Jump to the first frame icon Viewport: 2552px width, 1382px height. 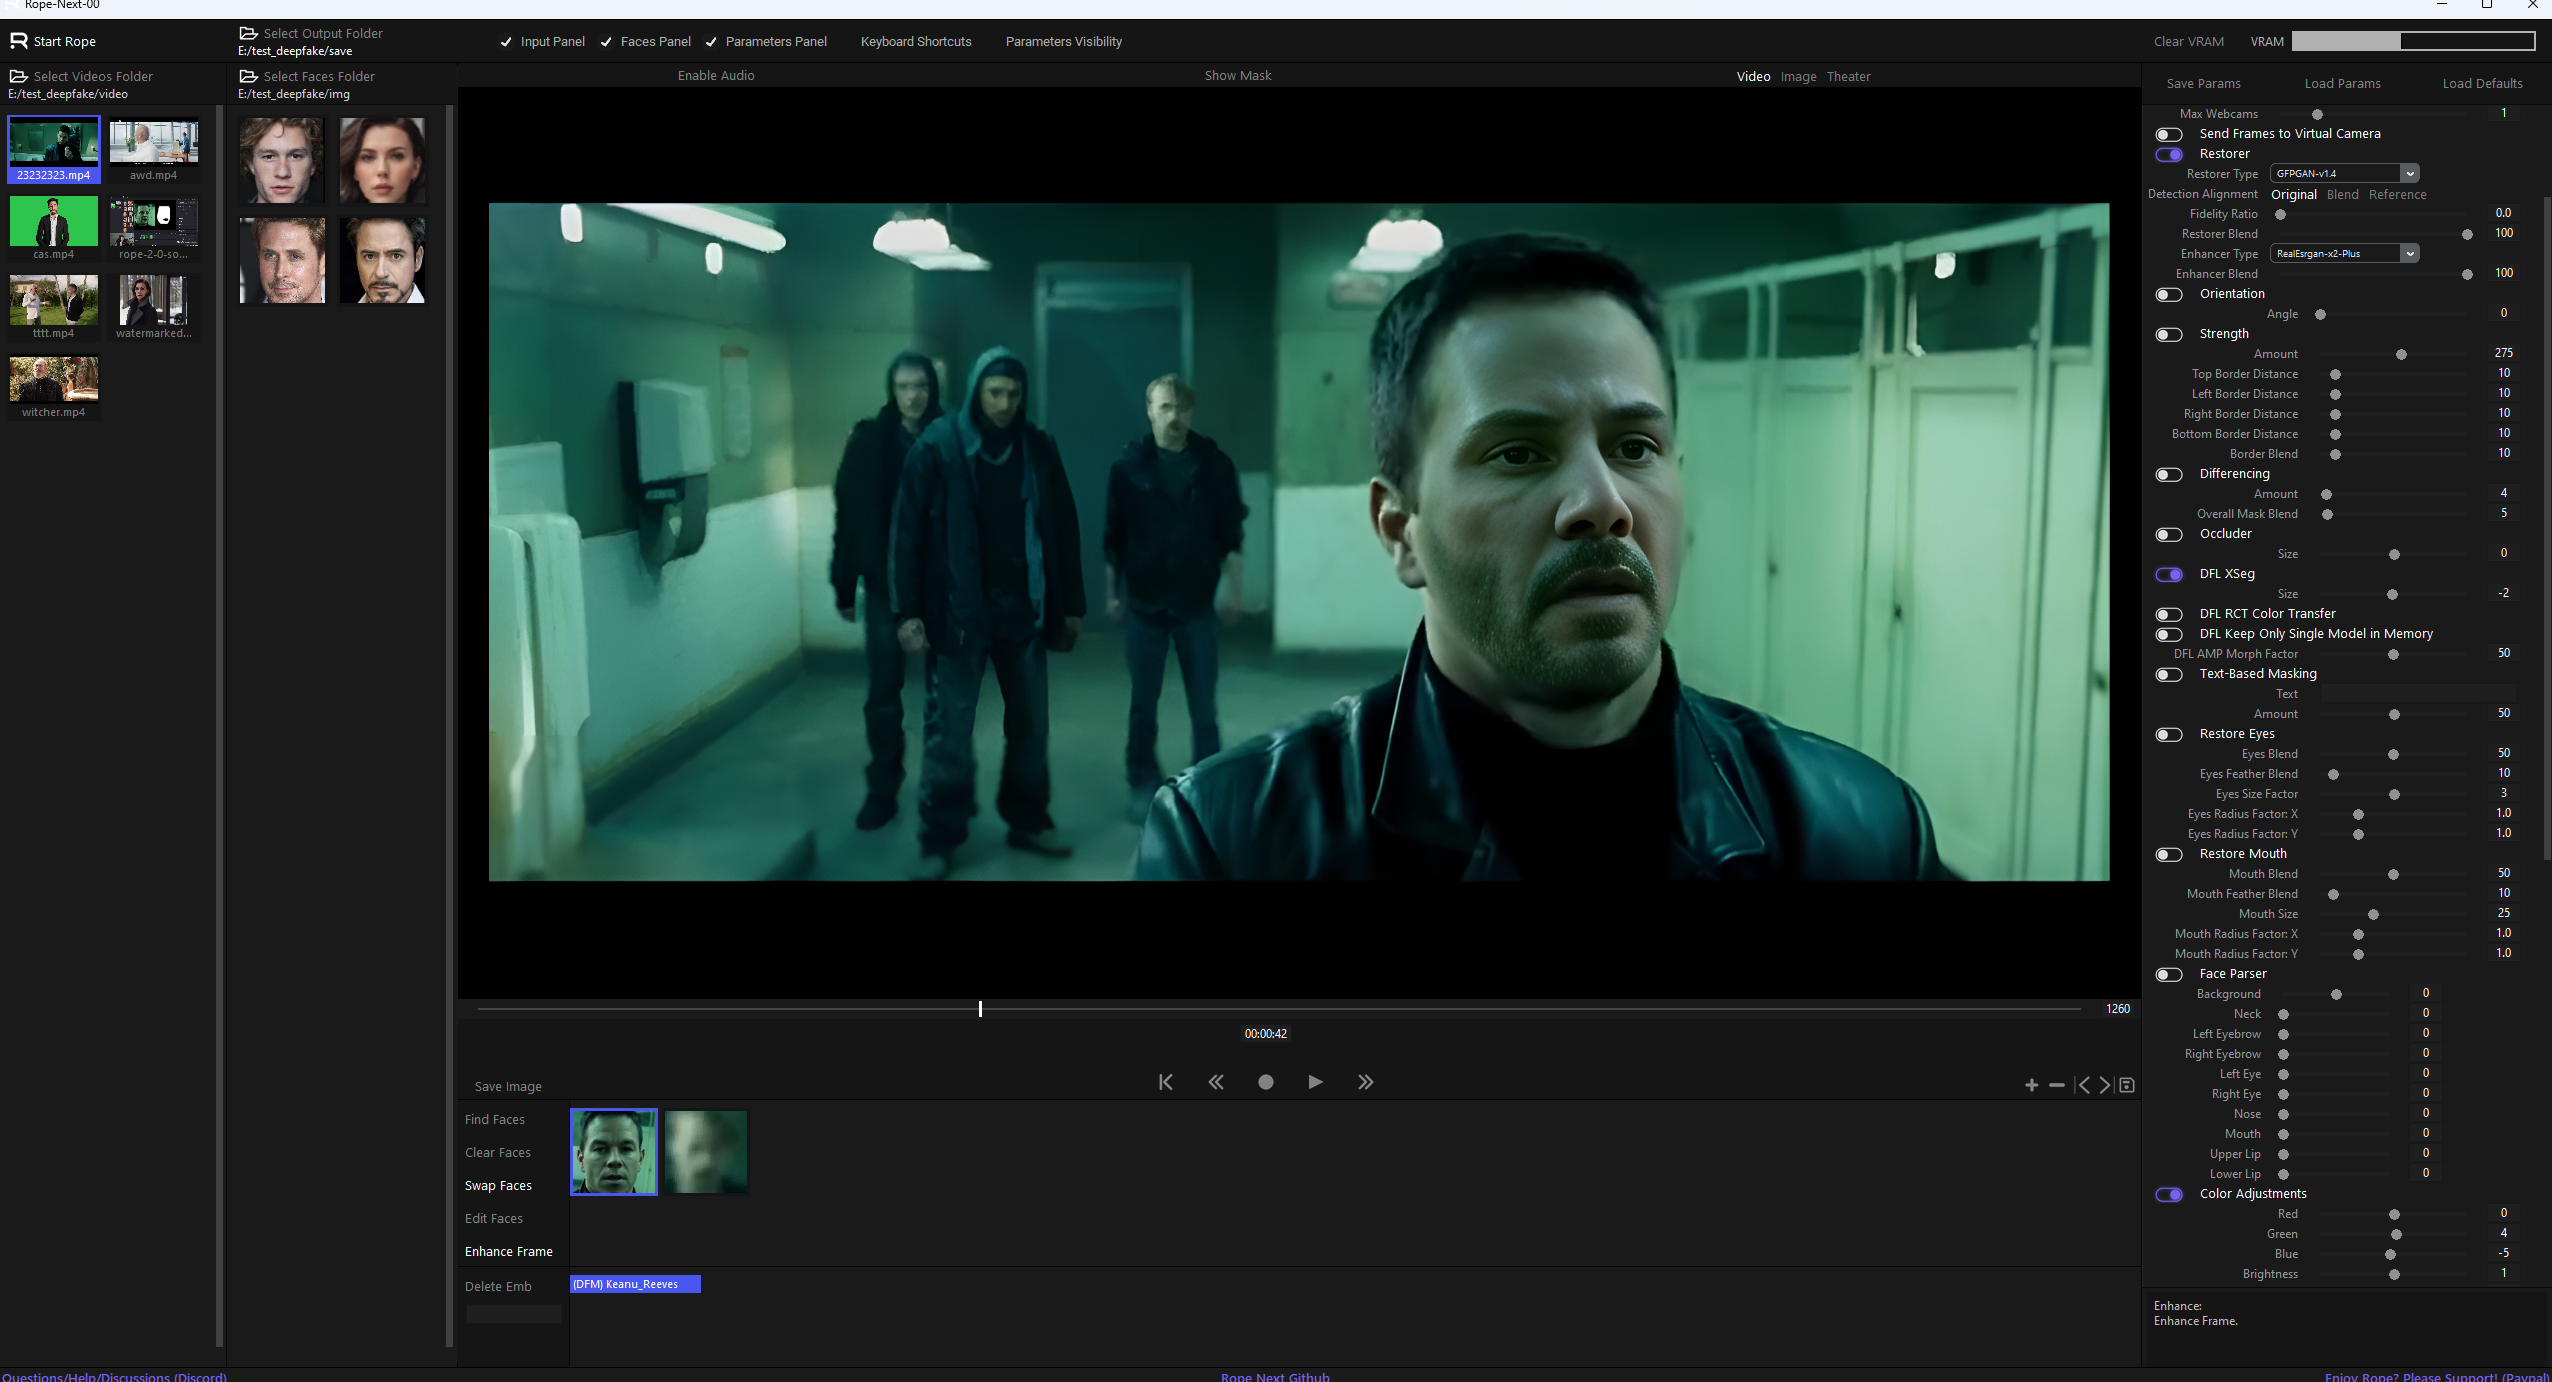(x=1165, y=1082)
